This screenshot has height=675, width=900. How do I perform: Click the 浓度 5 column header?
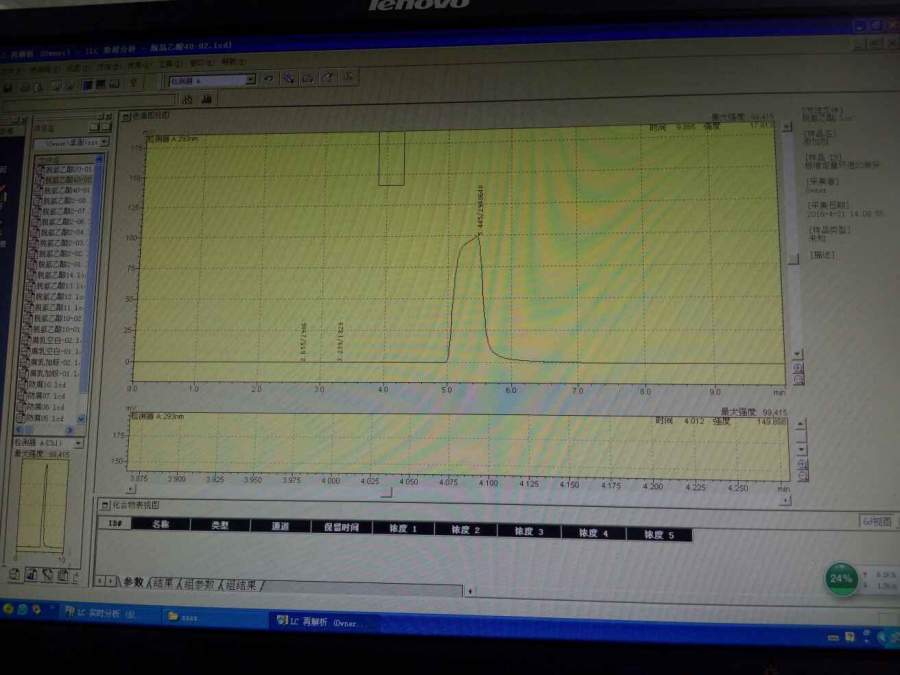point(659,535)
